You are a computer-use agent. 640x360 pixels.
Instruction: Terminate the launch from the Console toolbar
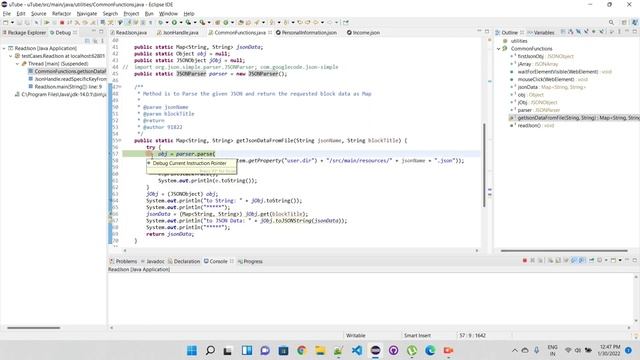(x=525, y=260)
